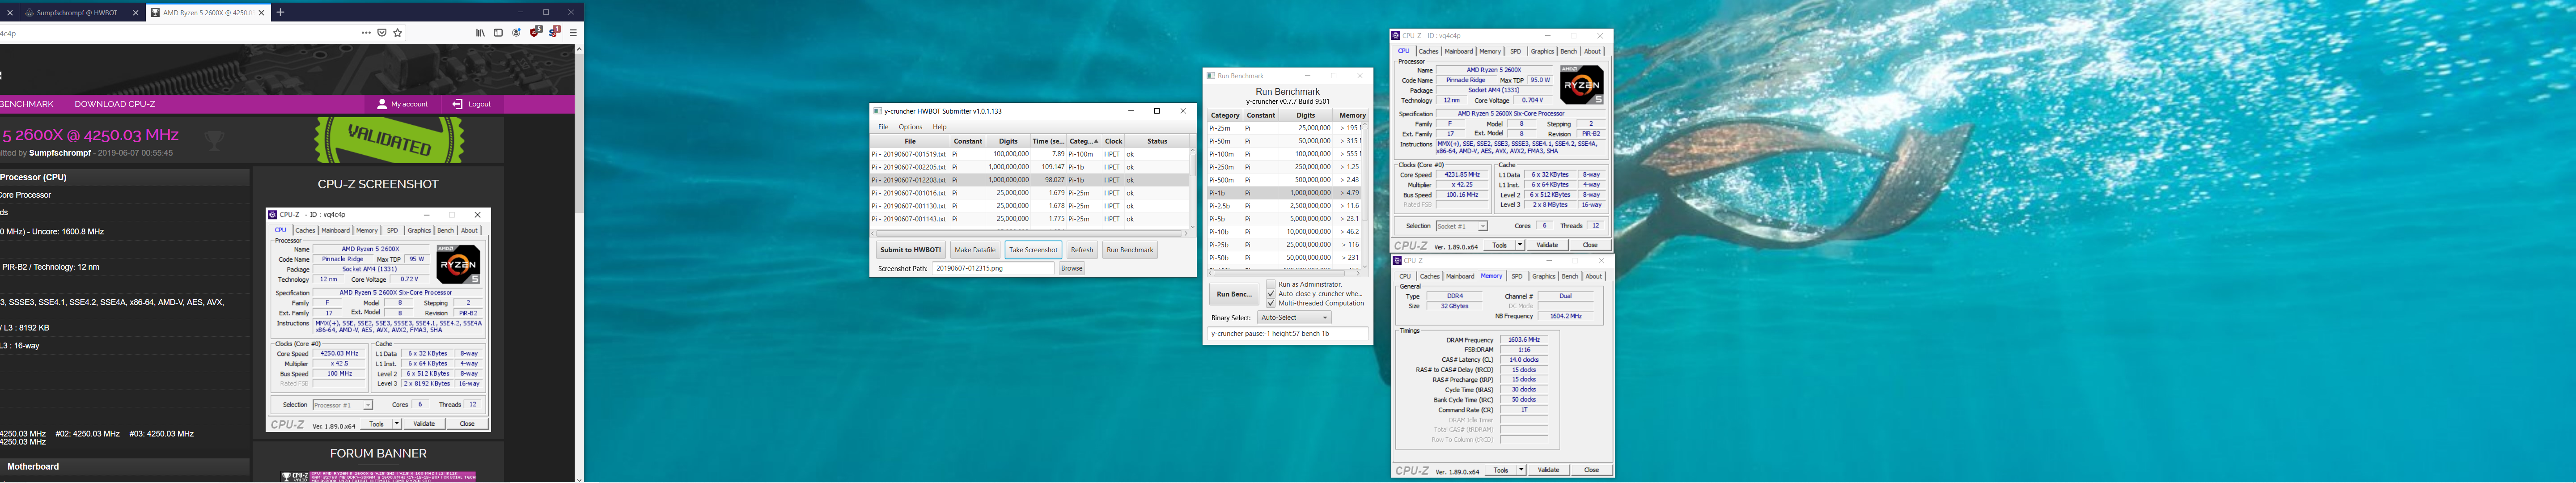Click Make Datafile button

[x=974, y=250]
